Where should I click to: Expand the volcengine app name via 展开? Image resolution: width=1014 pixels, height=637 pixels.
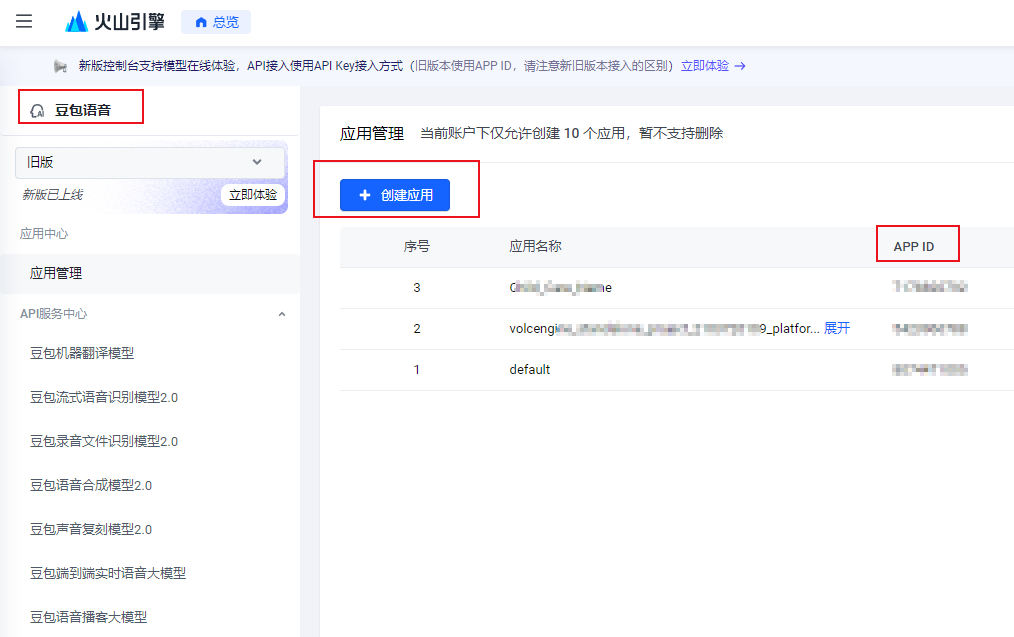click(837, 329)
